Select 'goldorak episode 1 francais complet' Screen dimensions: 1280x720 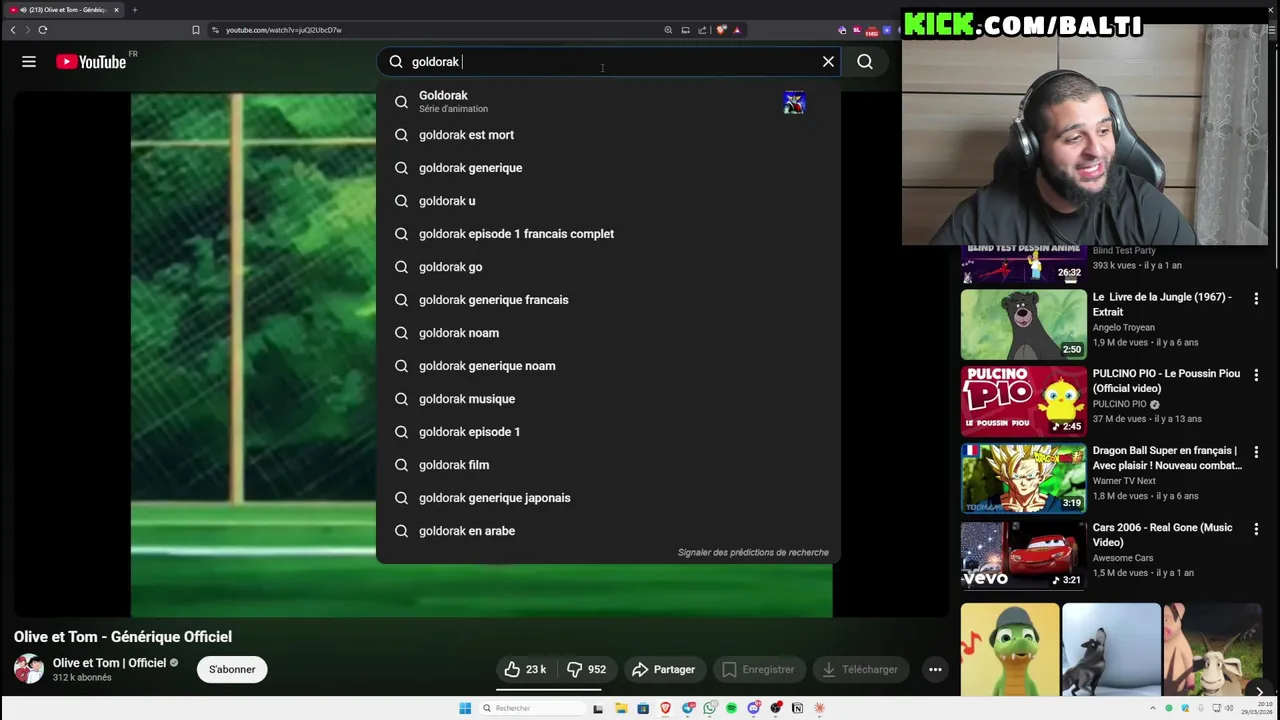click(x=608, y=234)
